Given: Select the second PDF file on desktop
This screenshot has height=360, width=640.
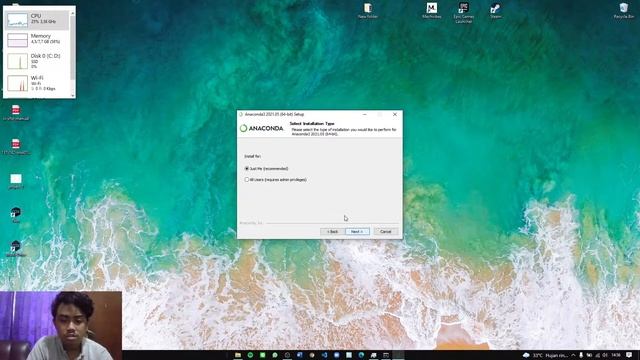Looking at the screenshot, I should pos(16,147).
